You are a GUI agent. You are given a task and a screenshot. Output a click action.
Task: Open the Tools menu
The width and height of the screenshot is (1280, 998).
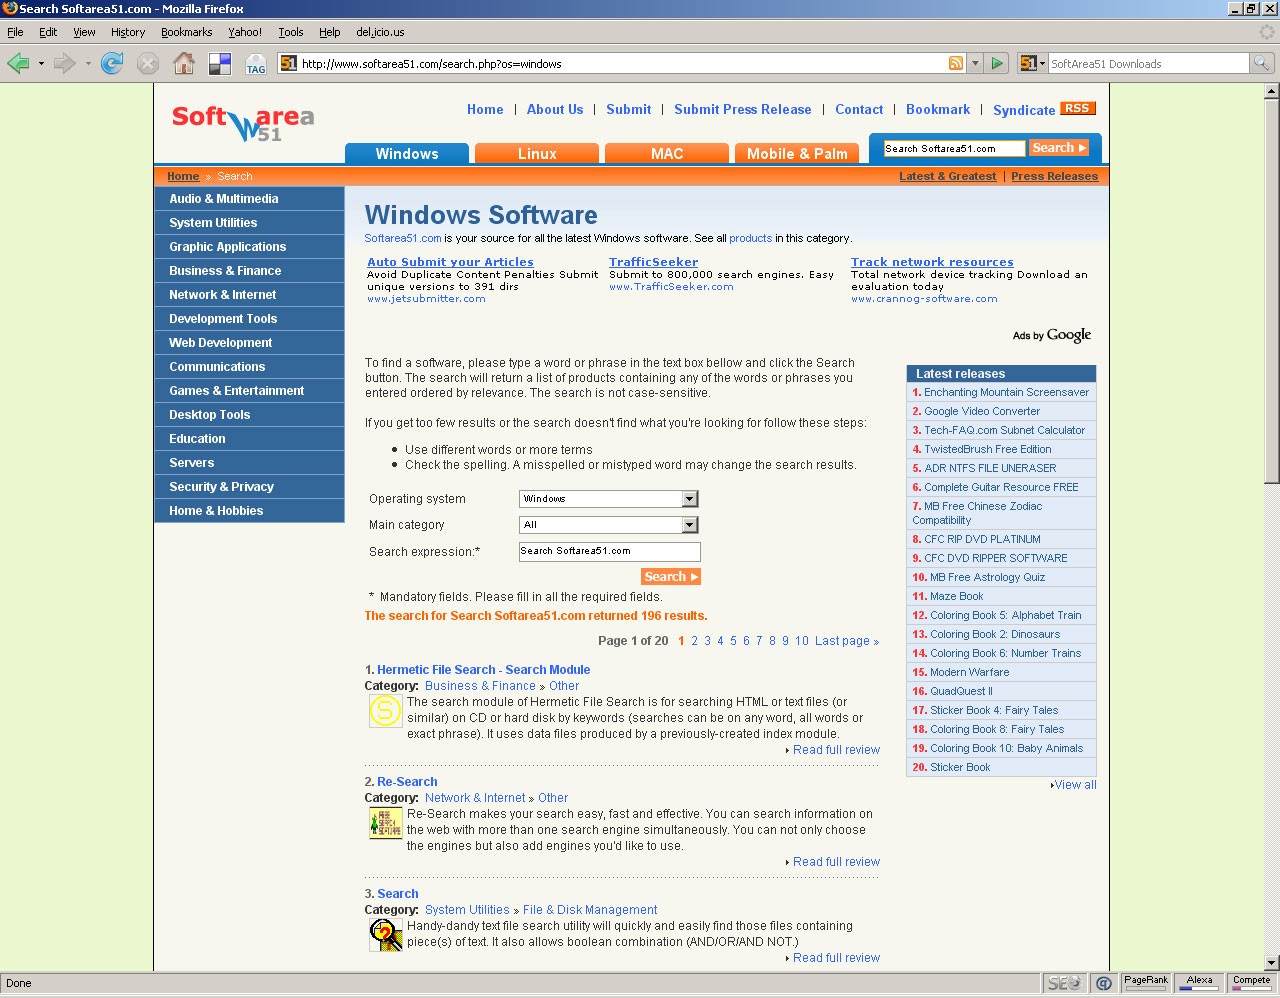[291, 32]
